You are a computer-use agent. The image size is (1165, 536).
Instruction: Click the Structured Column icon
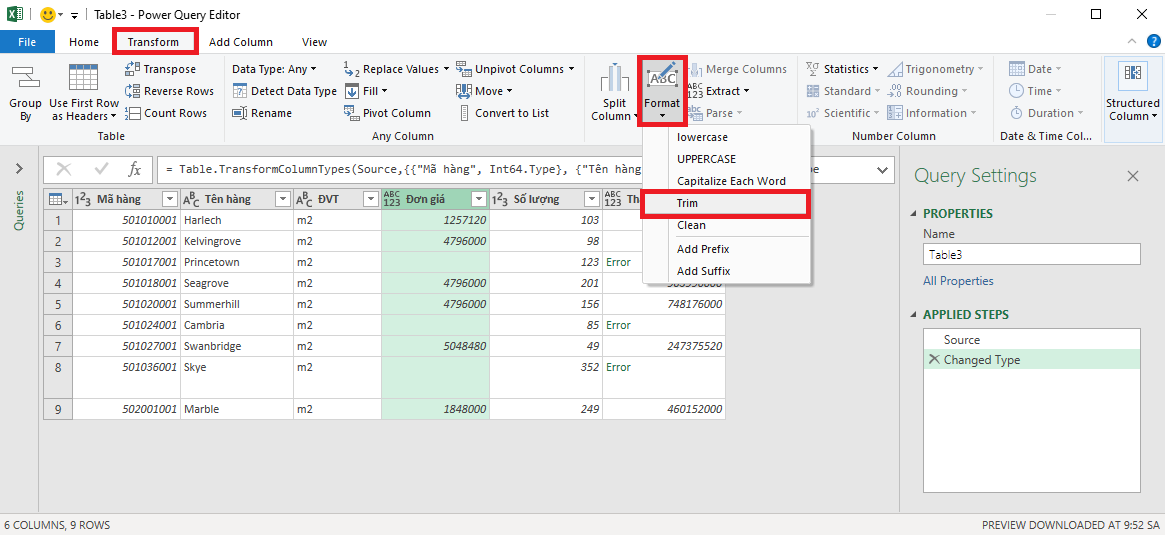coord(1132,74)
